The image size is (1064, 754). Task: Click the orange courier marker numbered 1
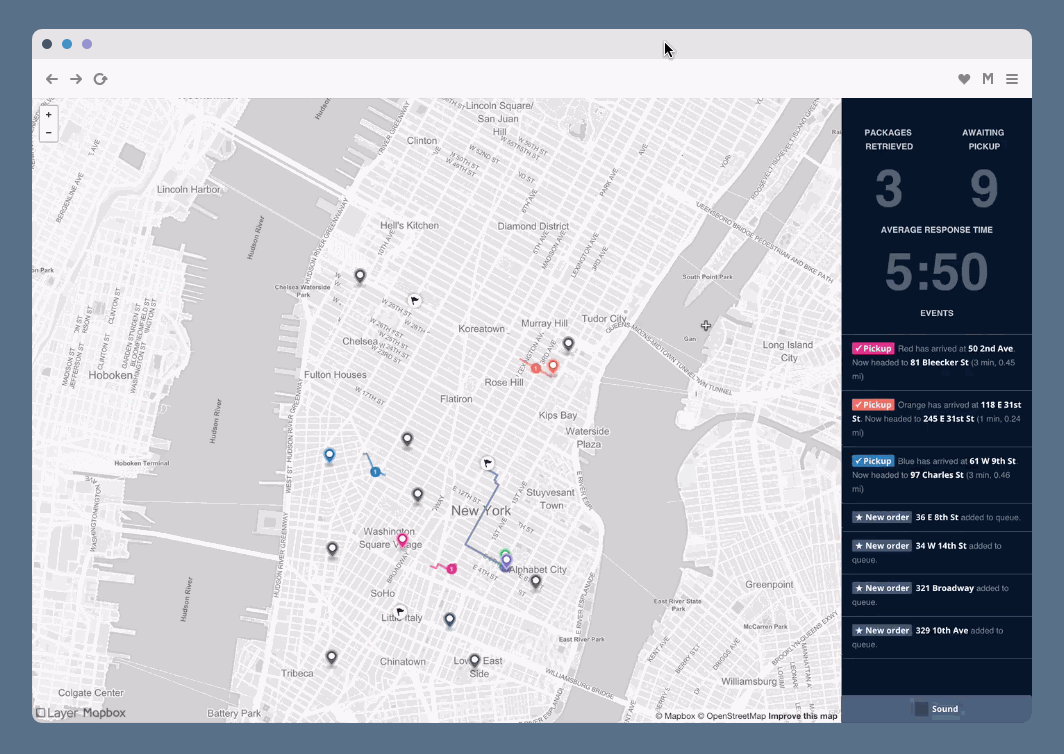[535, 368]
